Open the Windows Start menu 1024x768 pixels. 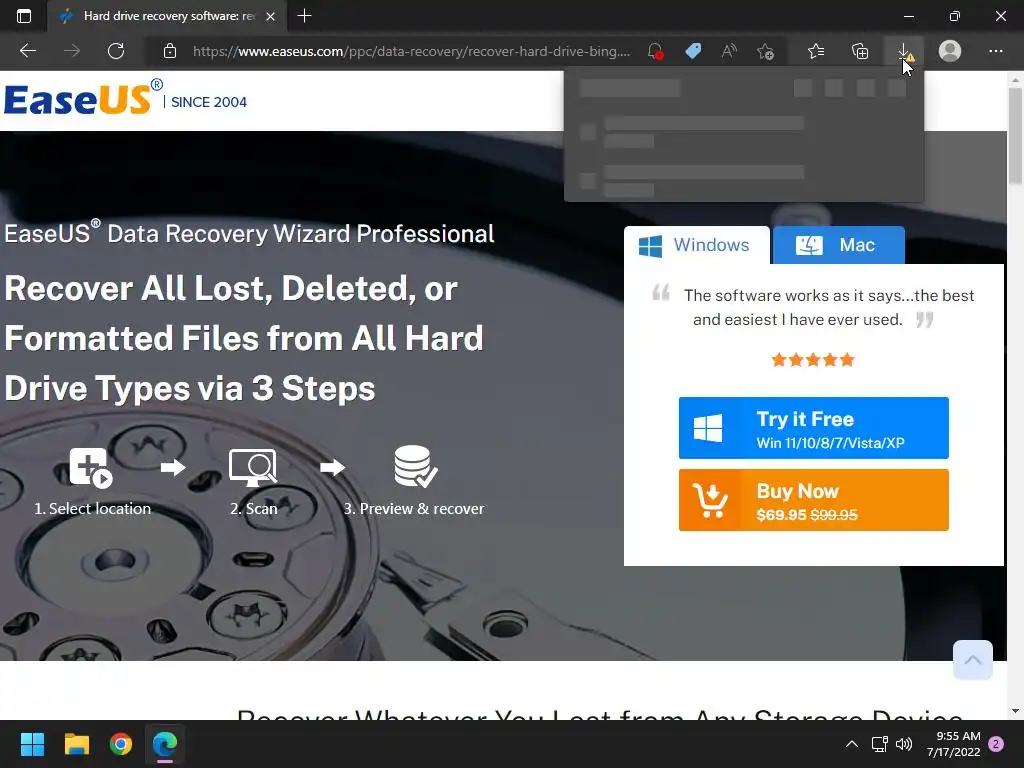tap(32, 744)
